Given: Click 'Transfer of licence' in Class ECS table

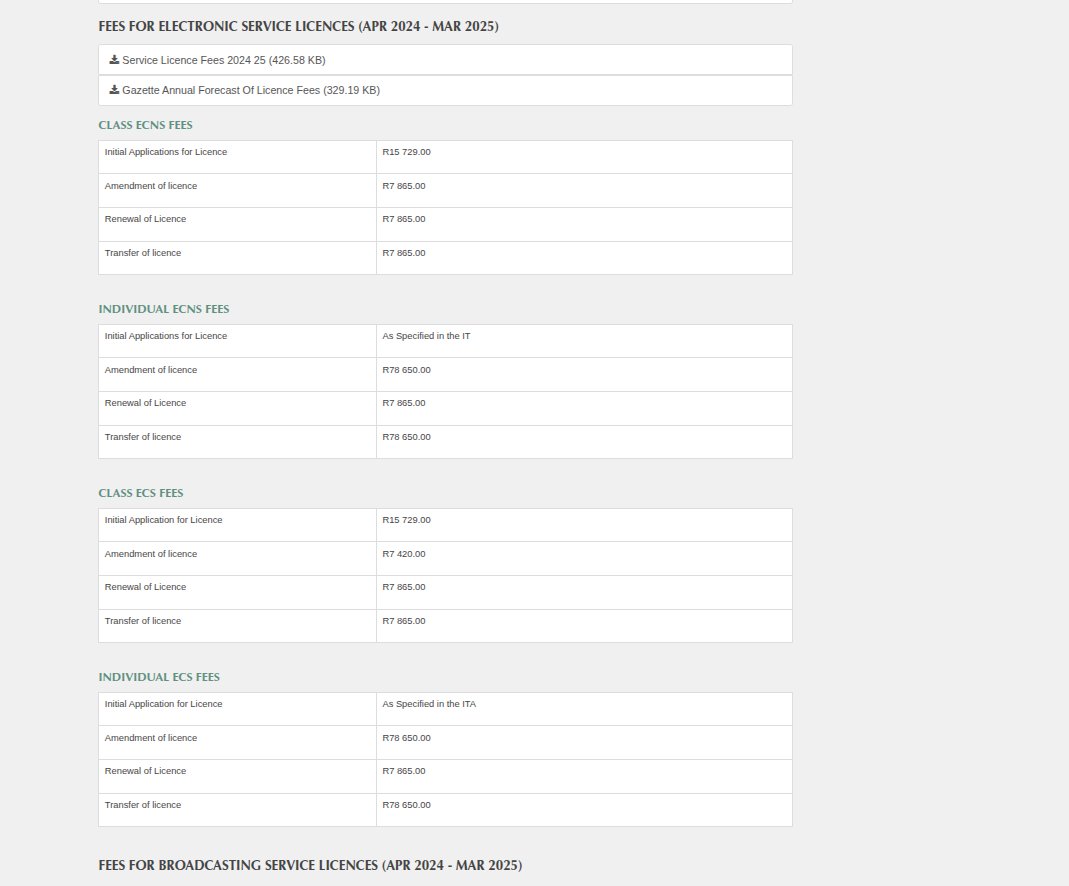Looking at the screenshot, I should [142, 621].
